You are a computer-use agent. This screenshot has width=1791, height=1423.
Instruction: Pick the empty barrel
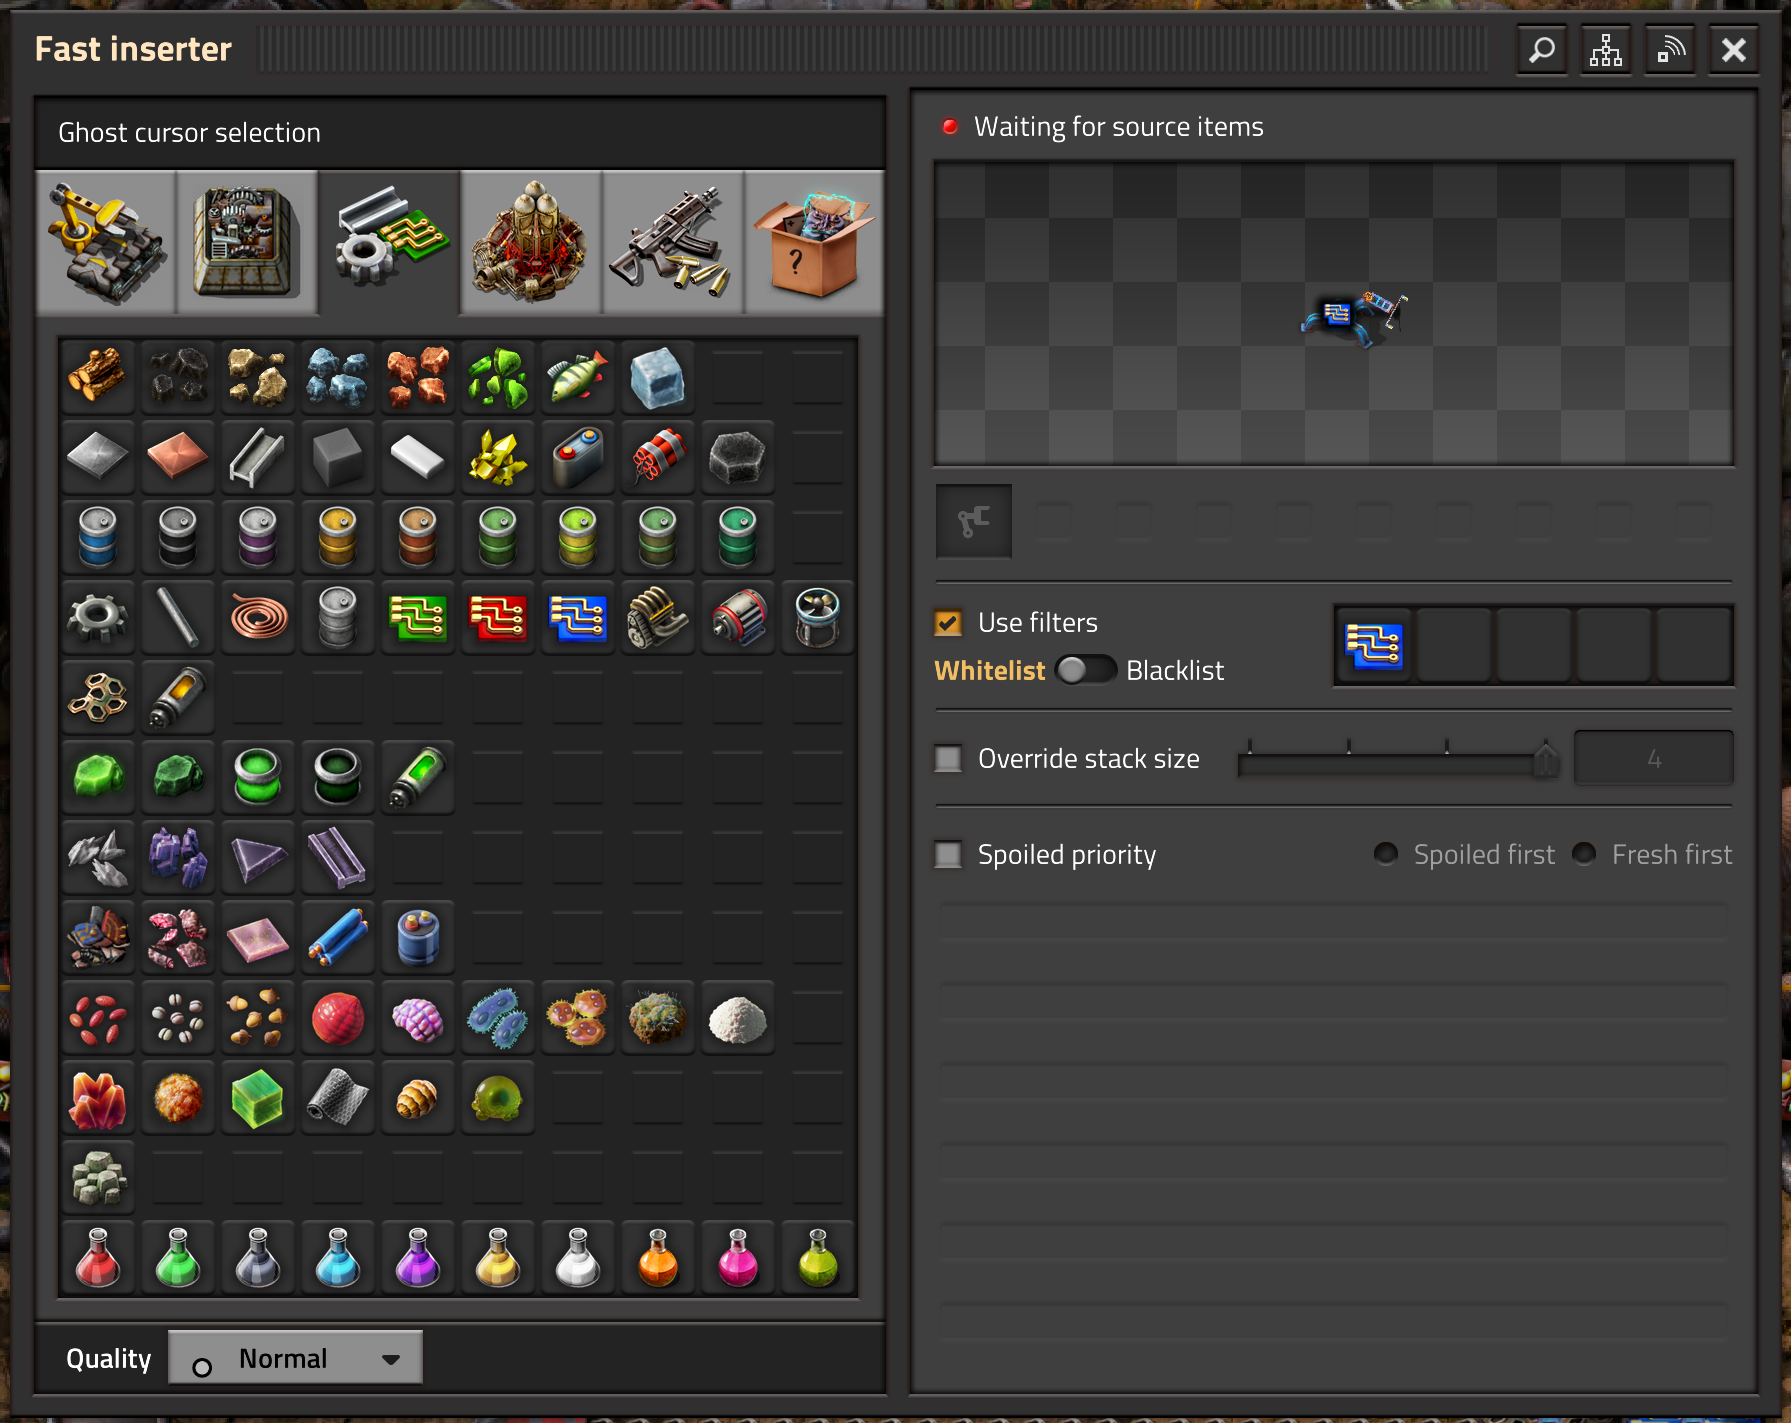click(x=338, y=618)
